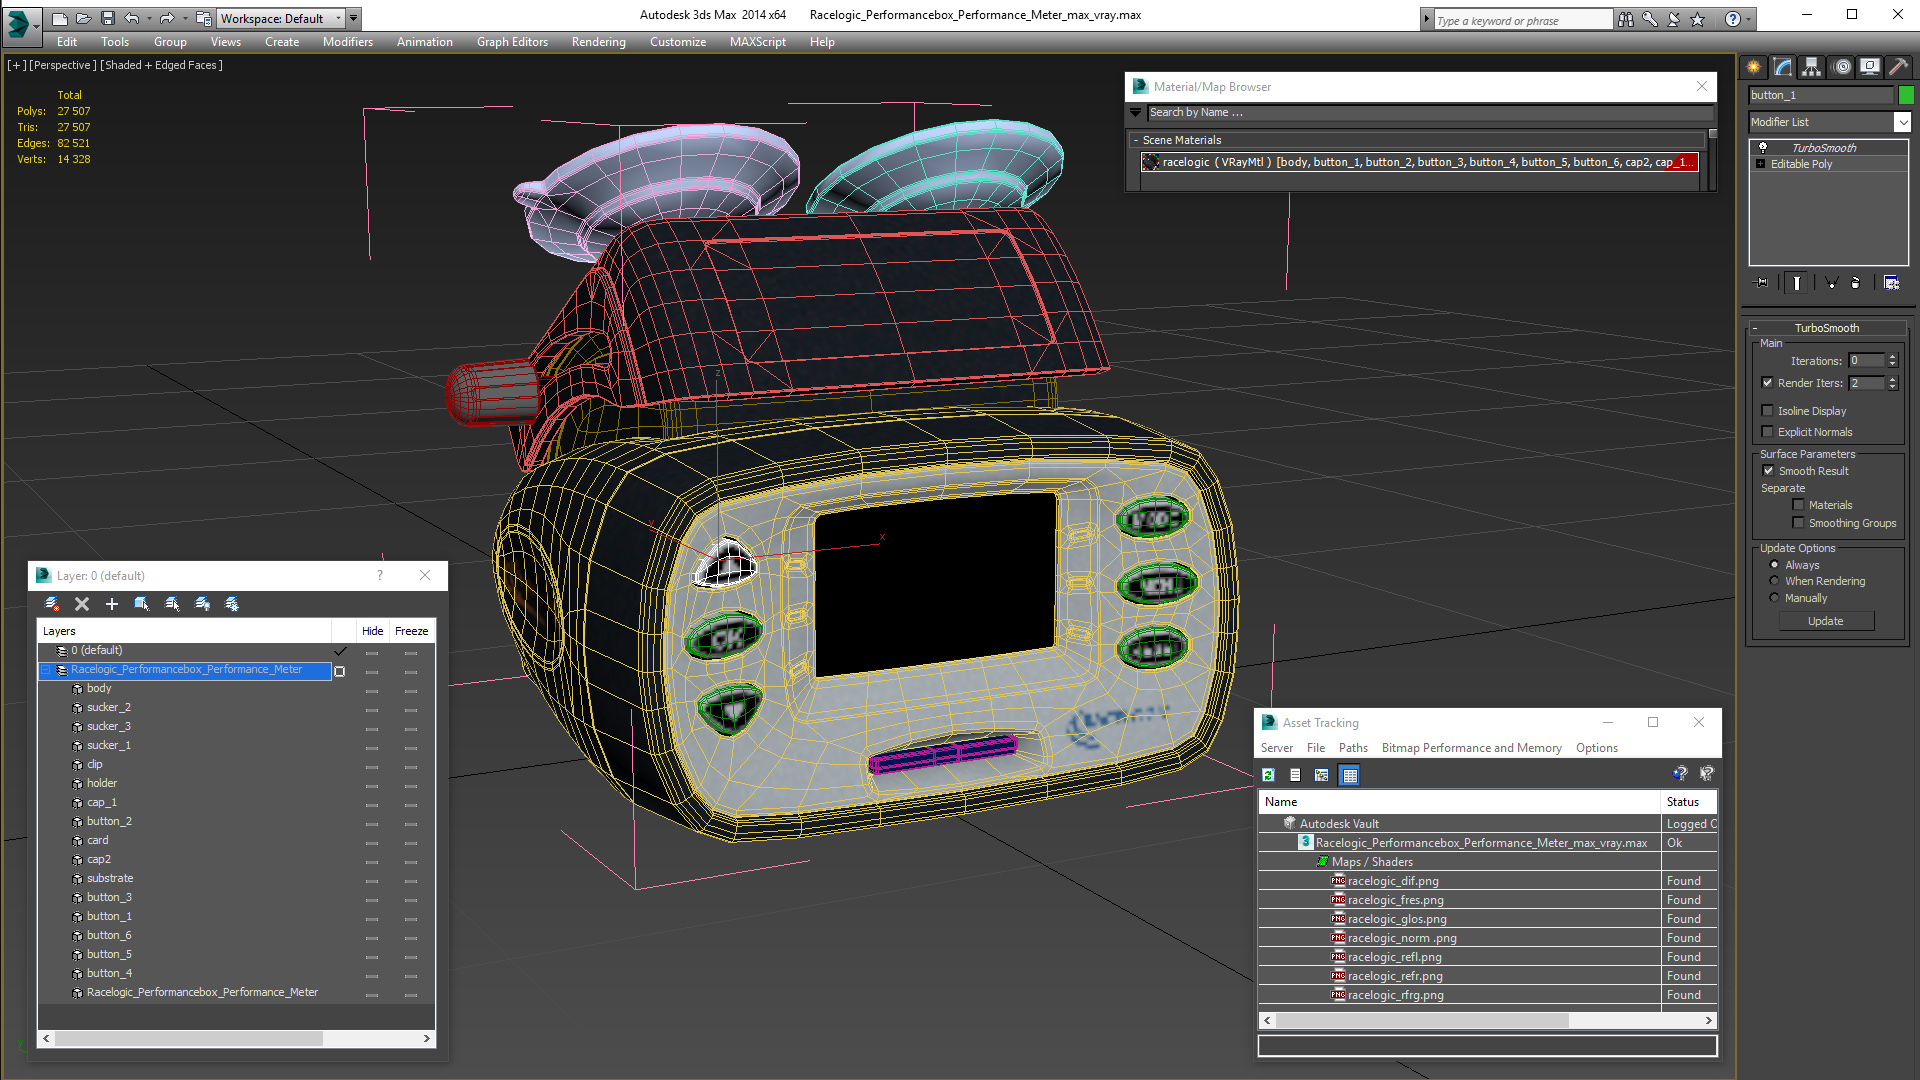Click Status column header in Asset Tracking
The width and height of the screenshot is (1920, 1080).
coord(1688,802)
